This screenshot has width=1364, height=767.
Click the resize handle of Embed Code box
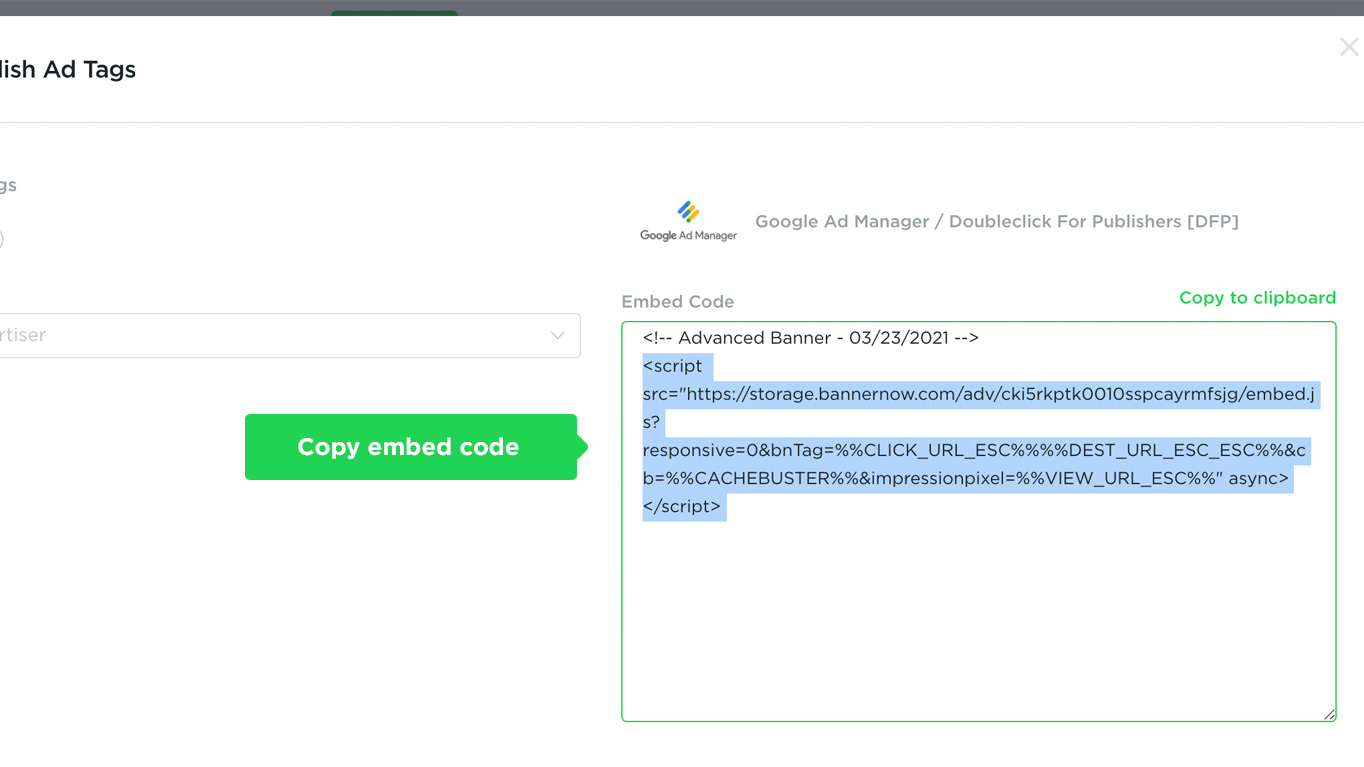[x=1328, y=713]
